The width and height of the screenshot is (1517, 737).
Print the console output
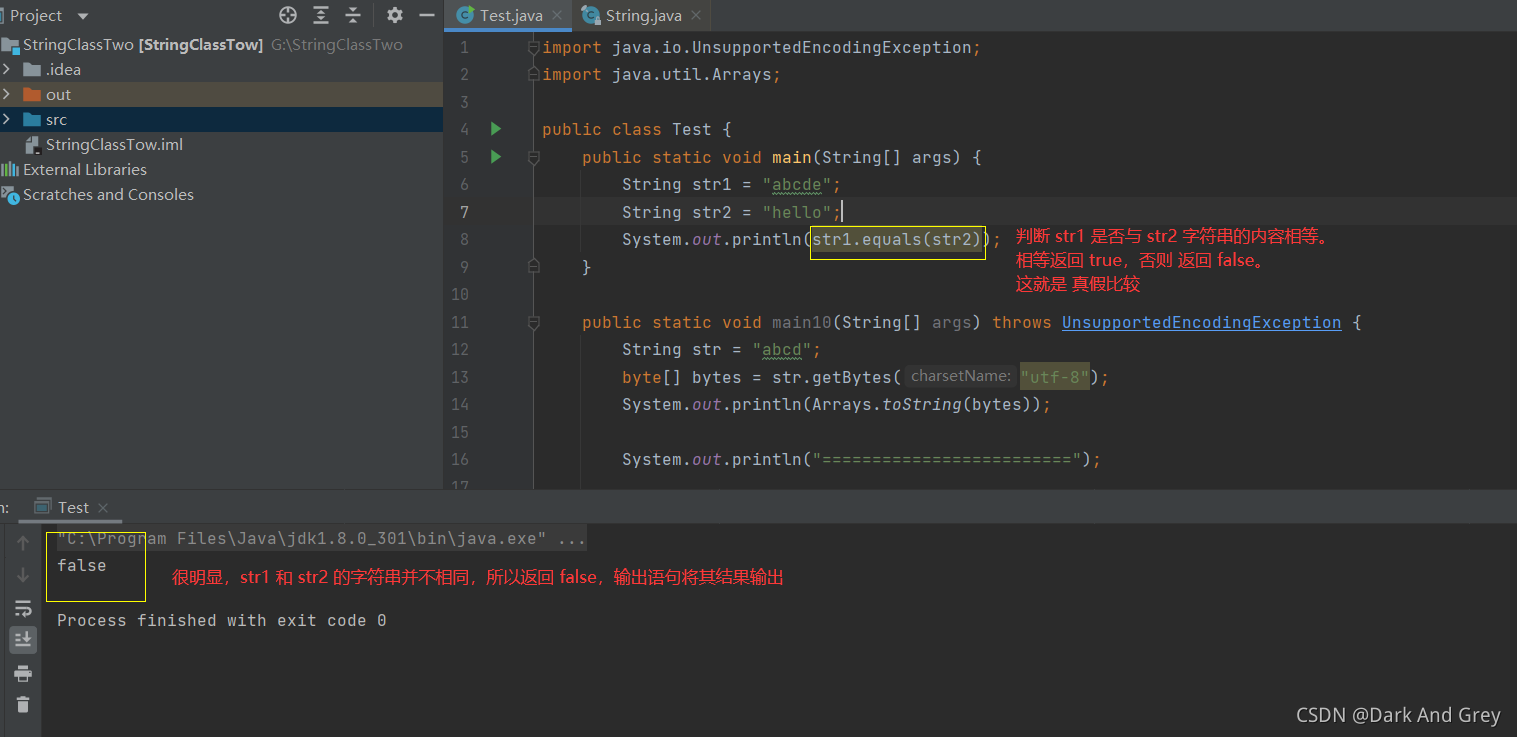[x=23, y=673]
